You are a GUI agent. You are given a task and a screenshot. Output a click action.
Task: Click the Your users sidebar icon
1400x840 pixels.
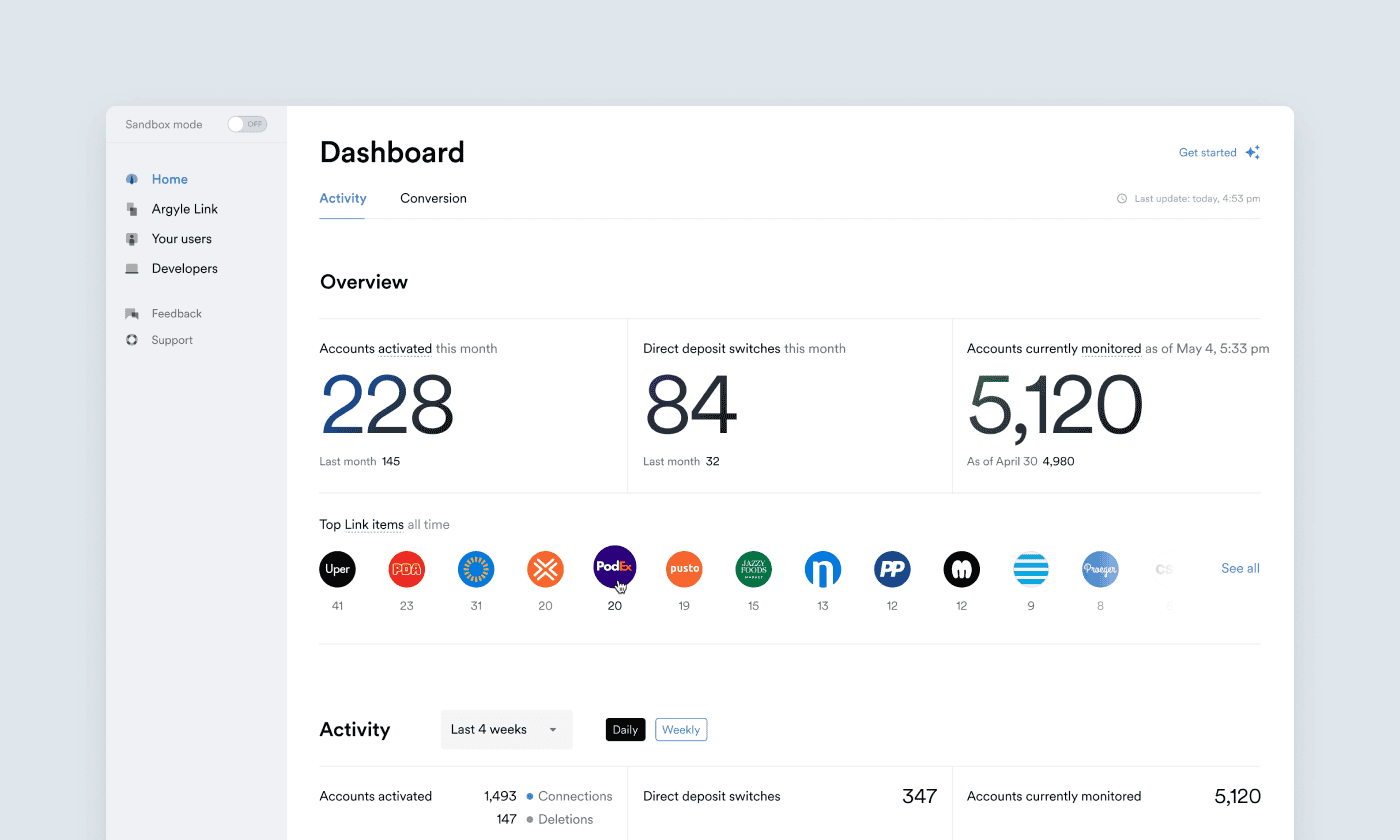(x=131, y=239)
